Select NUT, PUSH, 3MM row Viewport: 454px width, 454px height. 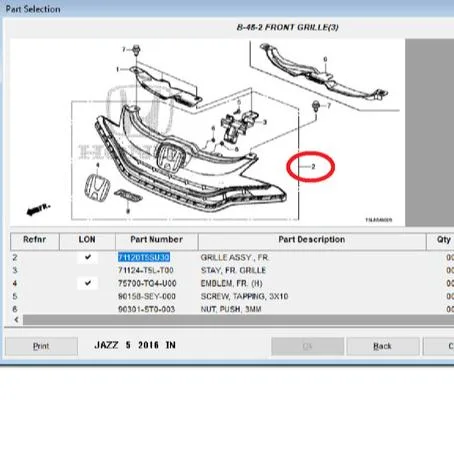(232, 309)
